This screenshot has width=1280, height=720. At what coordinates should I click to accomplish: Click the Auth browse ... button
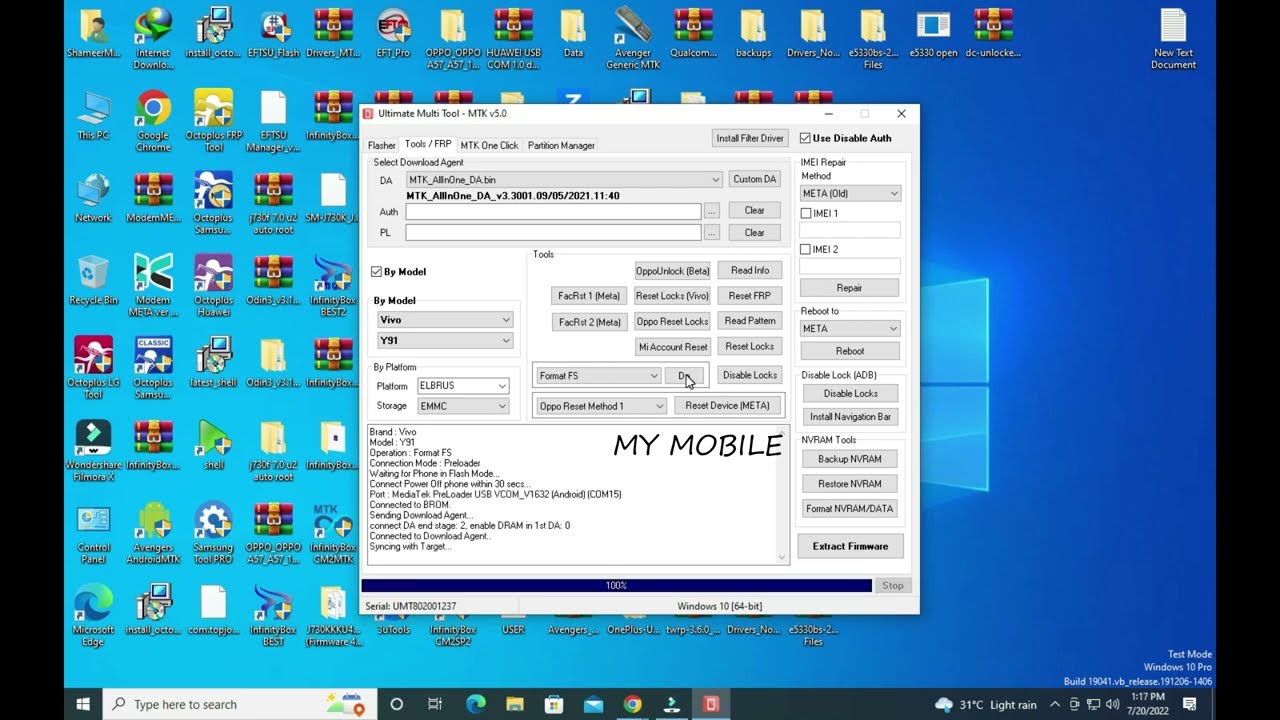pyautogui.click(x=711, y=211)
